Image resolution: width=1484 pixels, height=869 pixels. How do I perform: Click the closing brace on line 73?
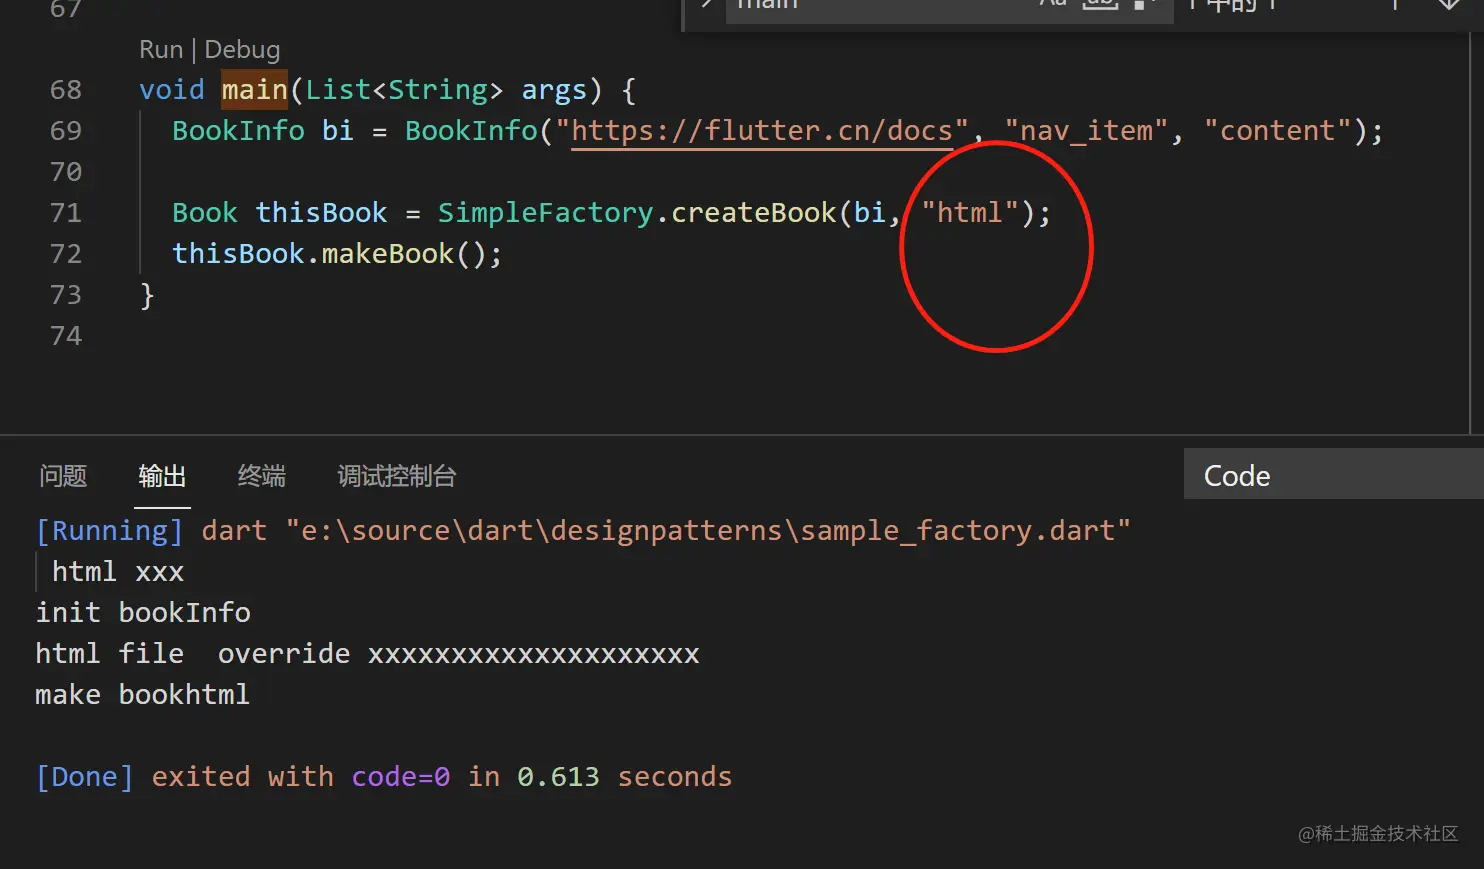[x=147, y=295]
